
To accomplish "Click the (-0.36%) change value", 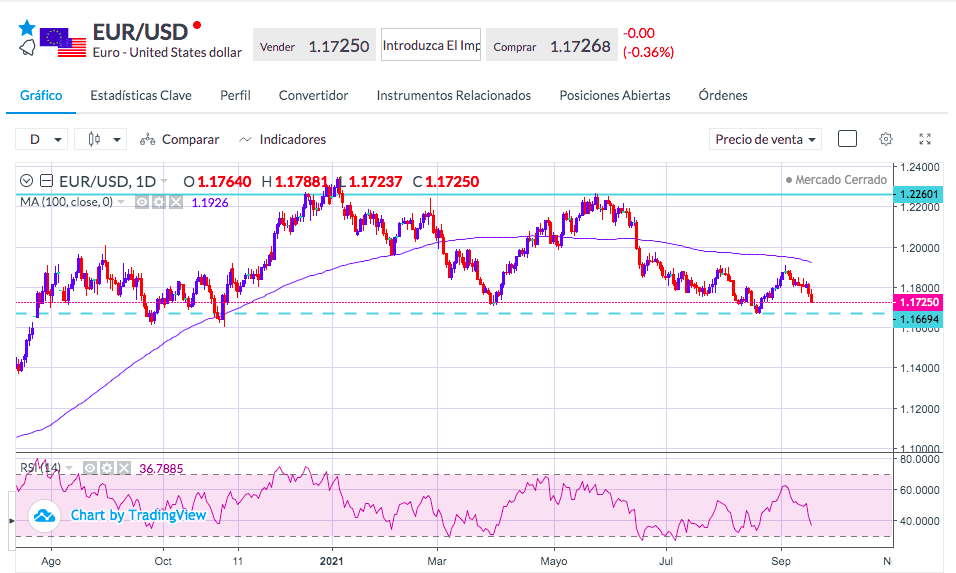I will 649,52.
